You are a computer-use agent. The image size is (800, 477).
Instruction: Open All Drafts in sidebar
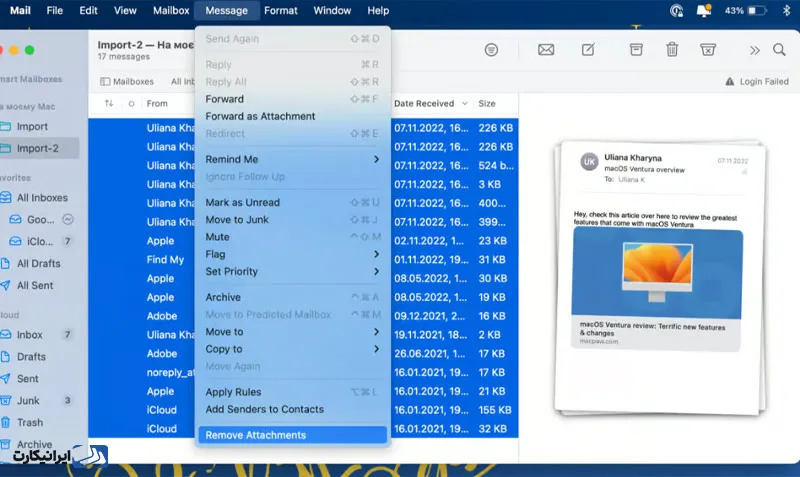(39, 263)
